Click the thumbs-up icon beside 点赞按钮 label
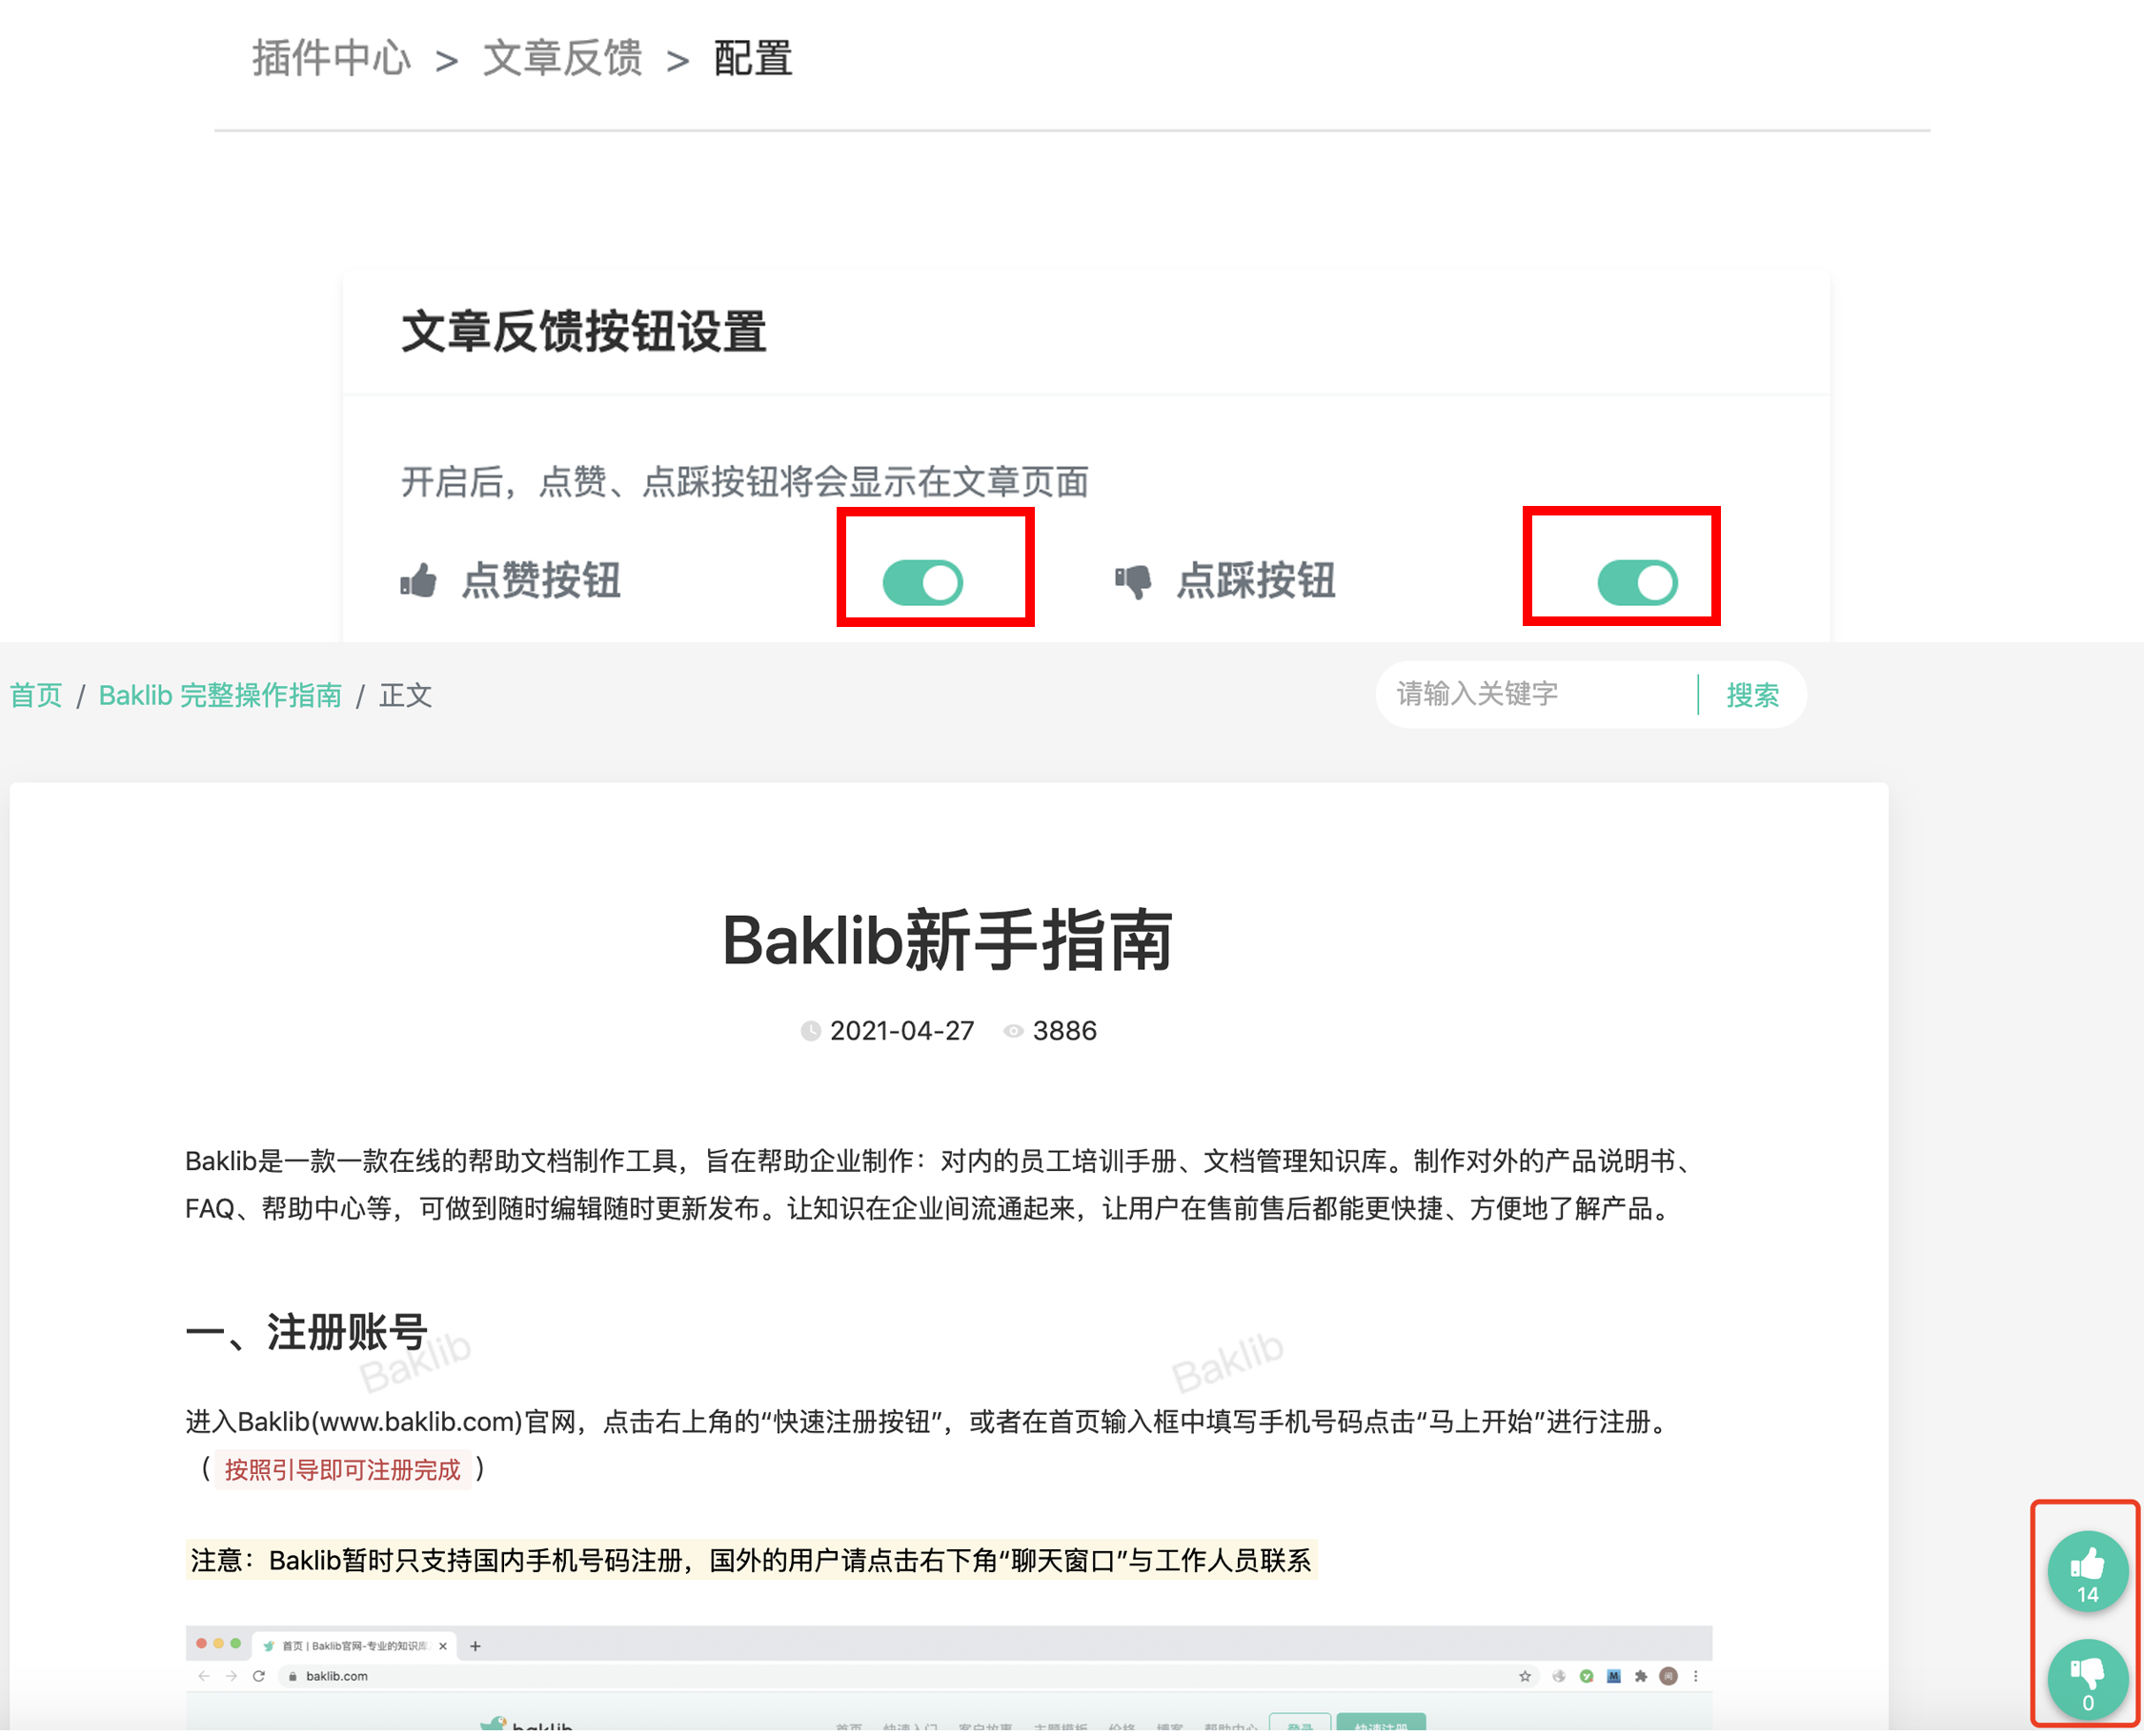Viewport: 2144px width, 1736px height. coord(419,580)
